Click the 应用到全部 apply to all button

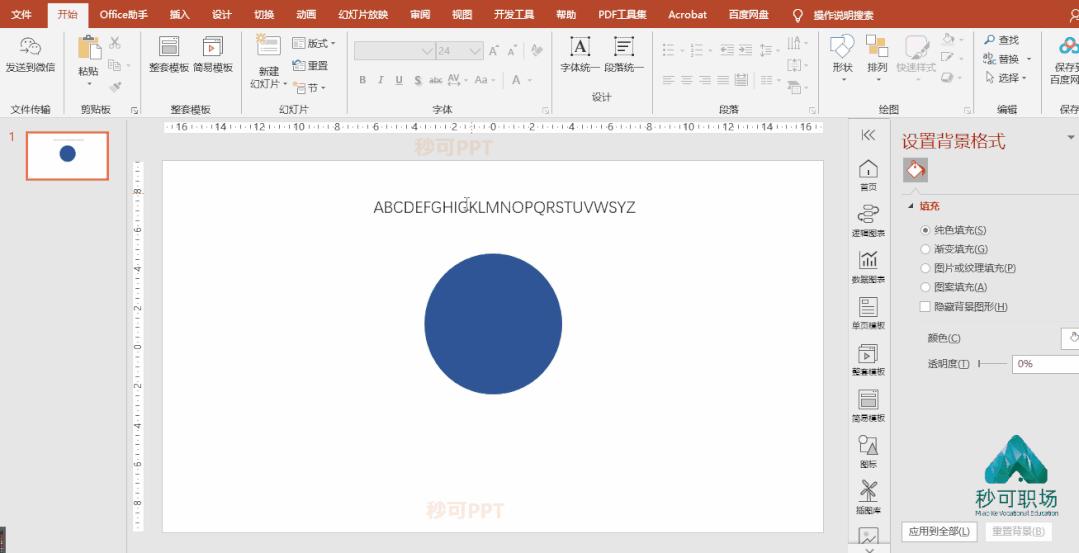point(939,531)
